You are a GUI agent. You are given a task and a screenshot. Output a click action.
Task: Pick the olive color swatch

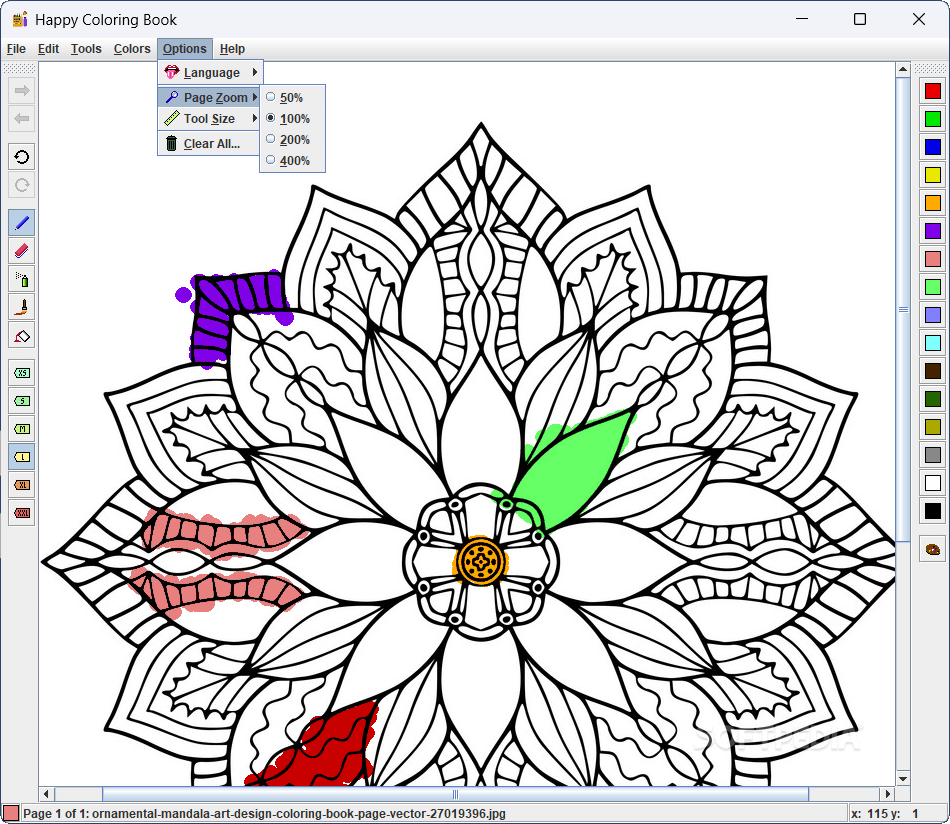pos(932,427)
